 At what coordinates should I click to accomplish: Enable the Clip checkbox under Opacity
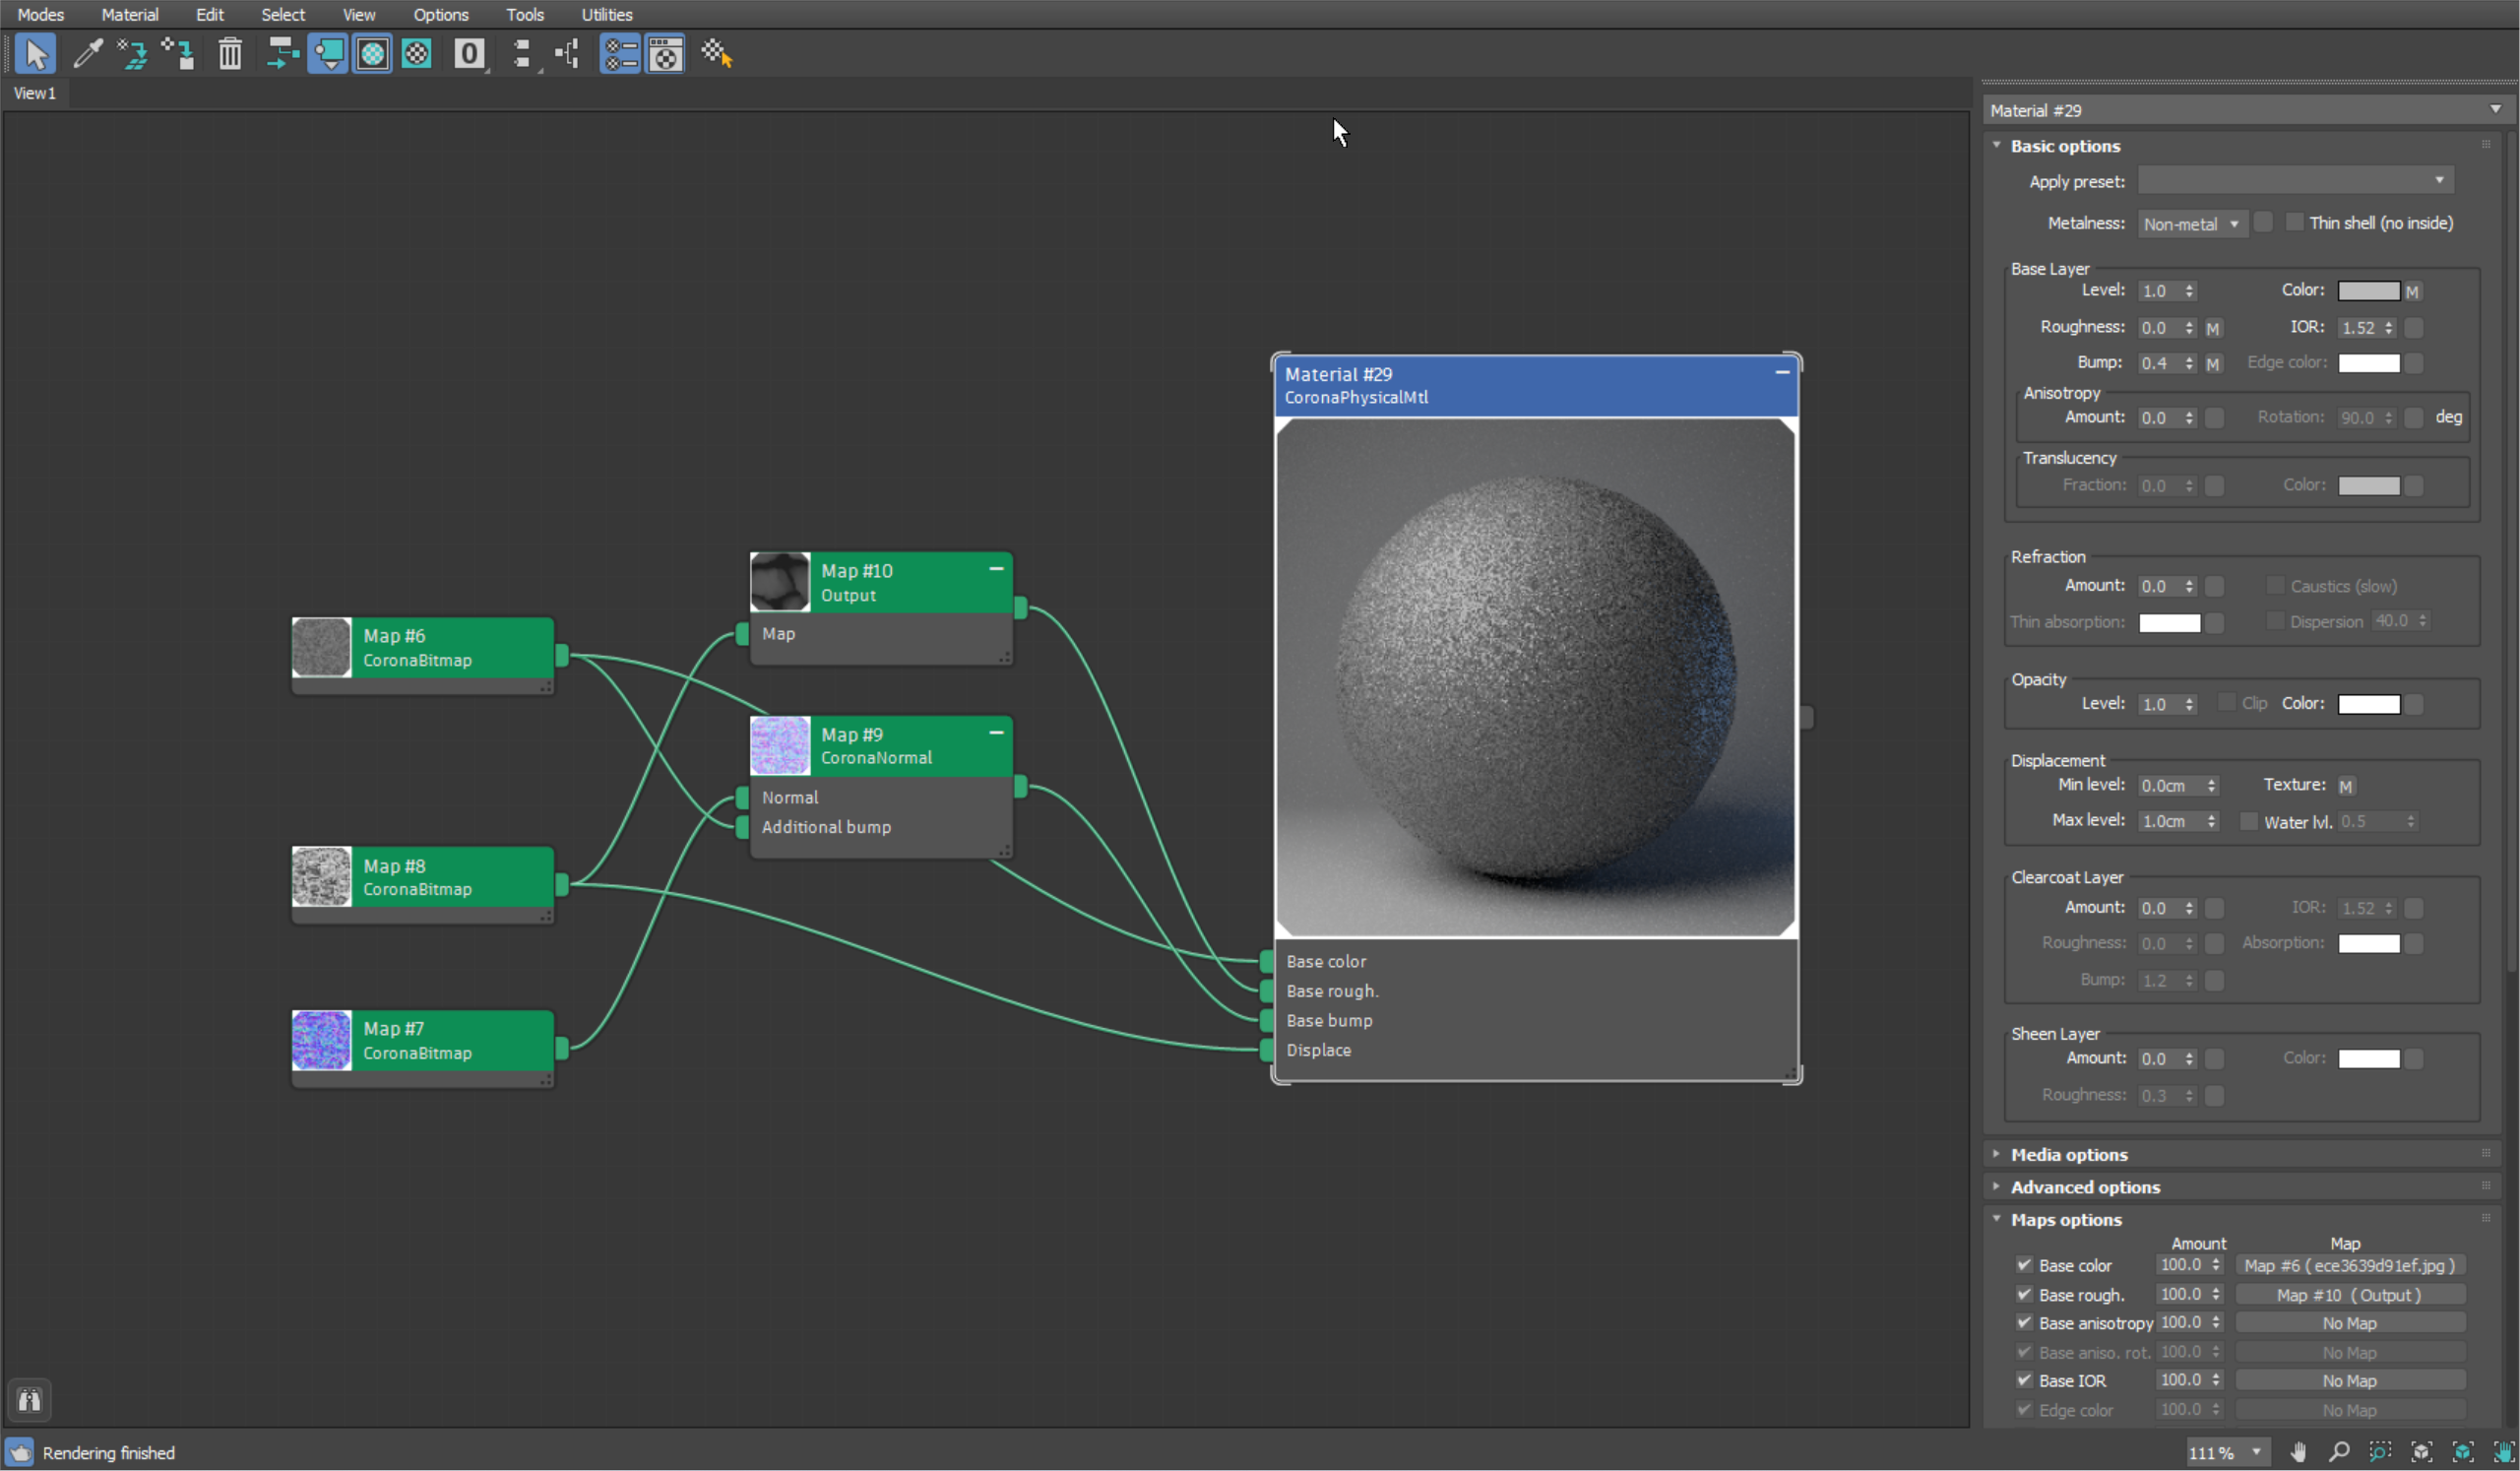pyautogui.click(x=2226, y=703)
